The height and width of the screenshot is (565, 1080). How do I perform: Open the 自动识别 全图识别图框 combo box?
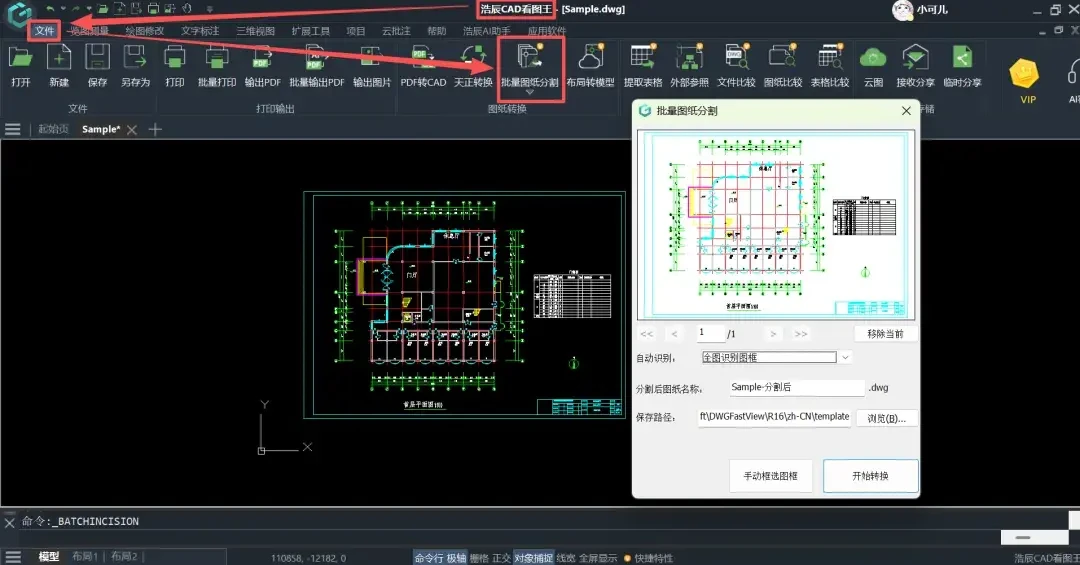(776, 358)
